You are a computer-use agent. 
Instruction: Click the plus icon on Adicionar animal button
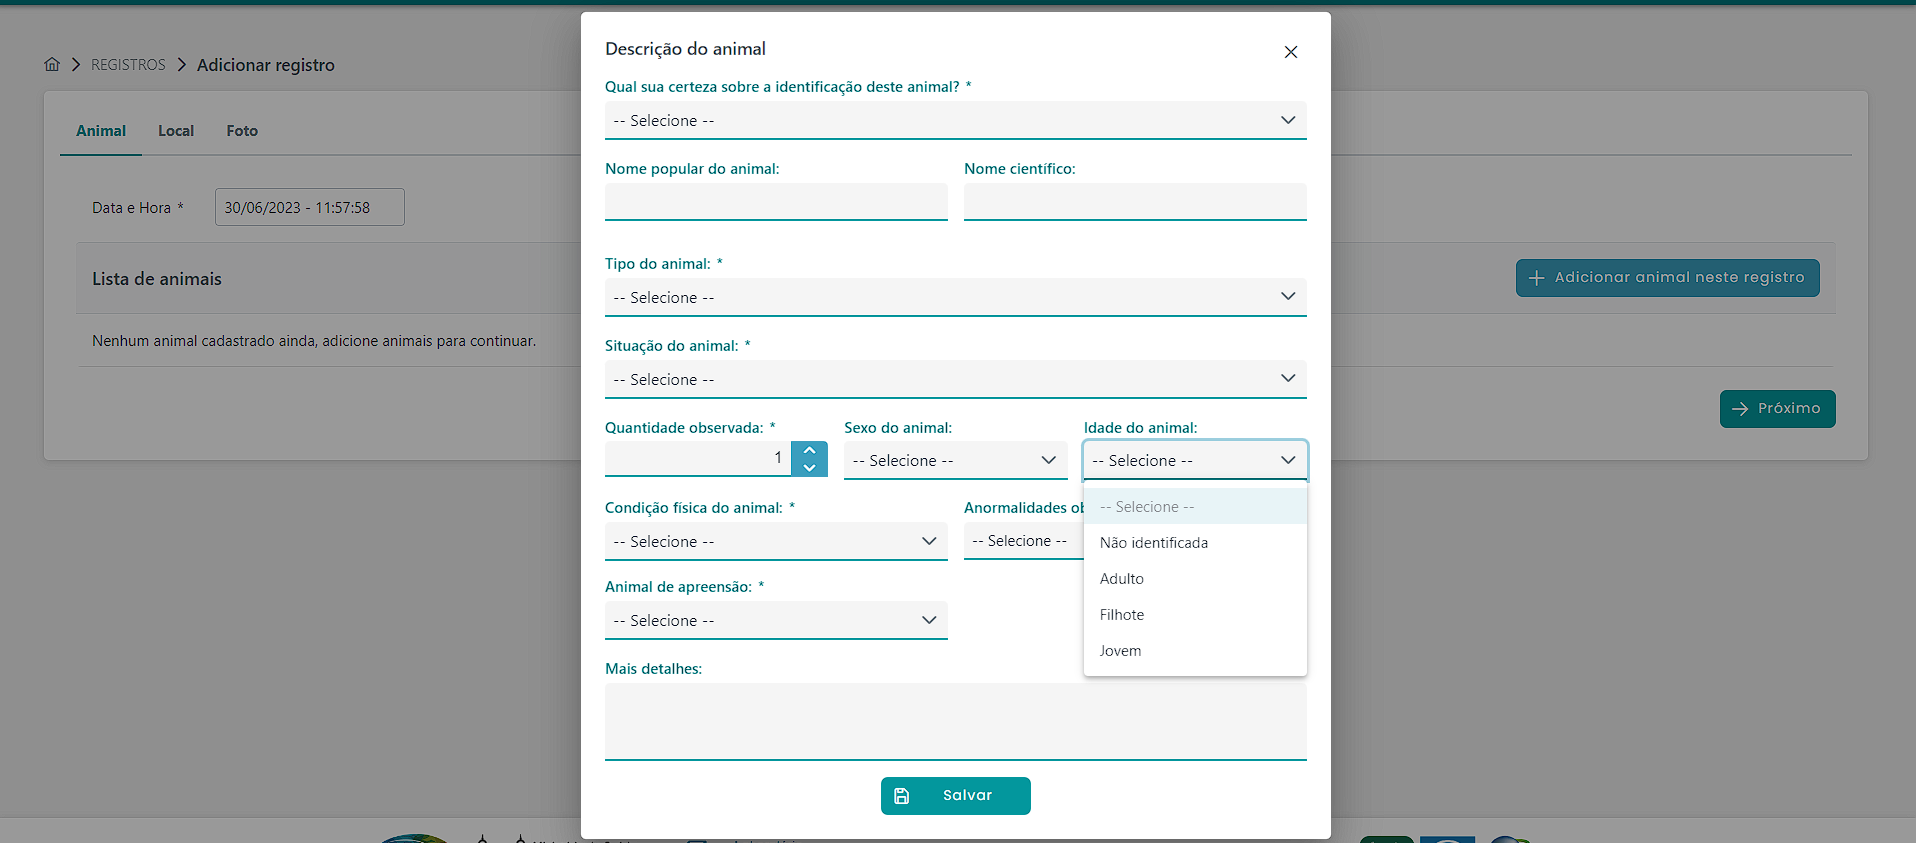(x=1537, y=278)
